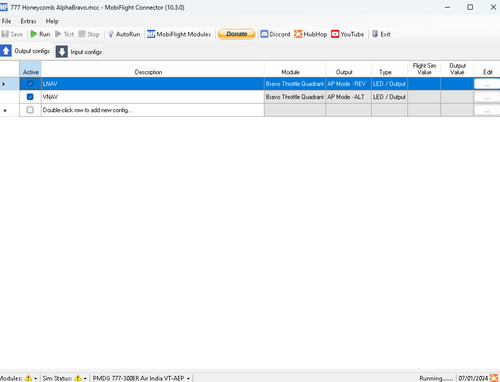Click the HubHop icon in status bar

tap(494, 378)
